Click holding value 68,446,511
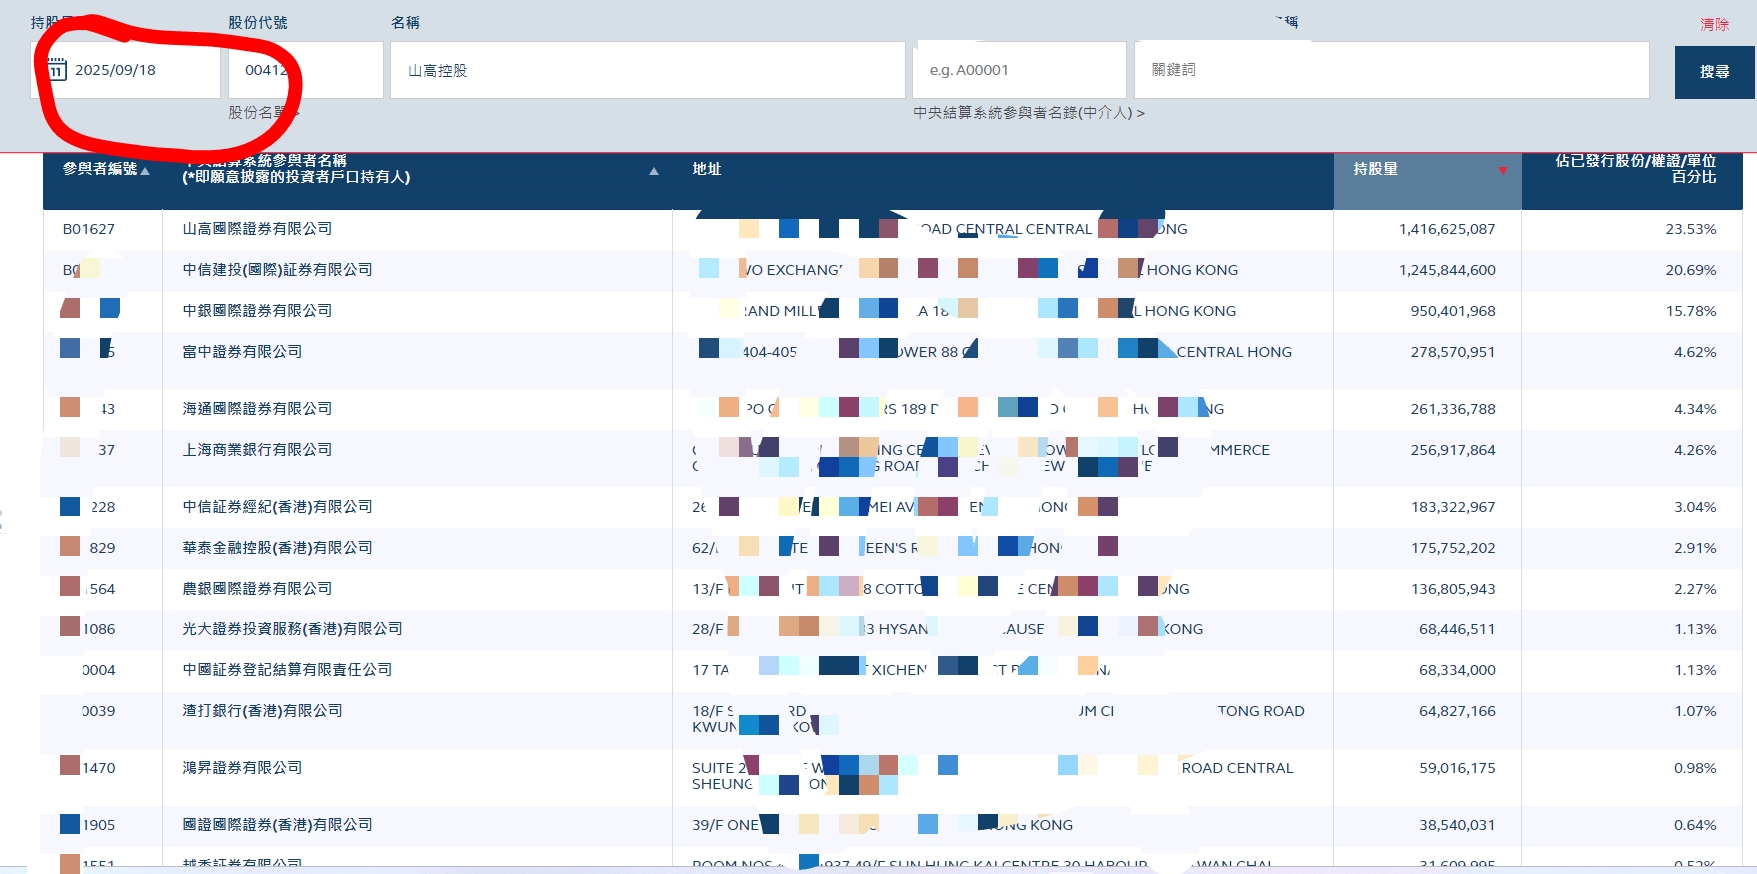The image size is (1757, 874). click(1457, 629)
